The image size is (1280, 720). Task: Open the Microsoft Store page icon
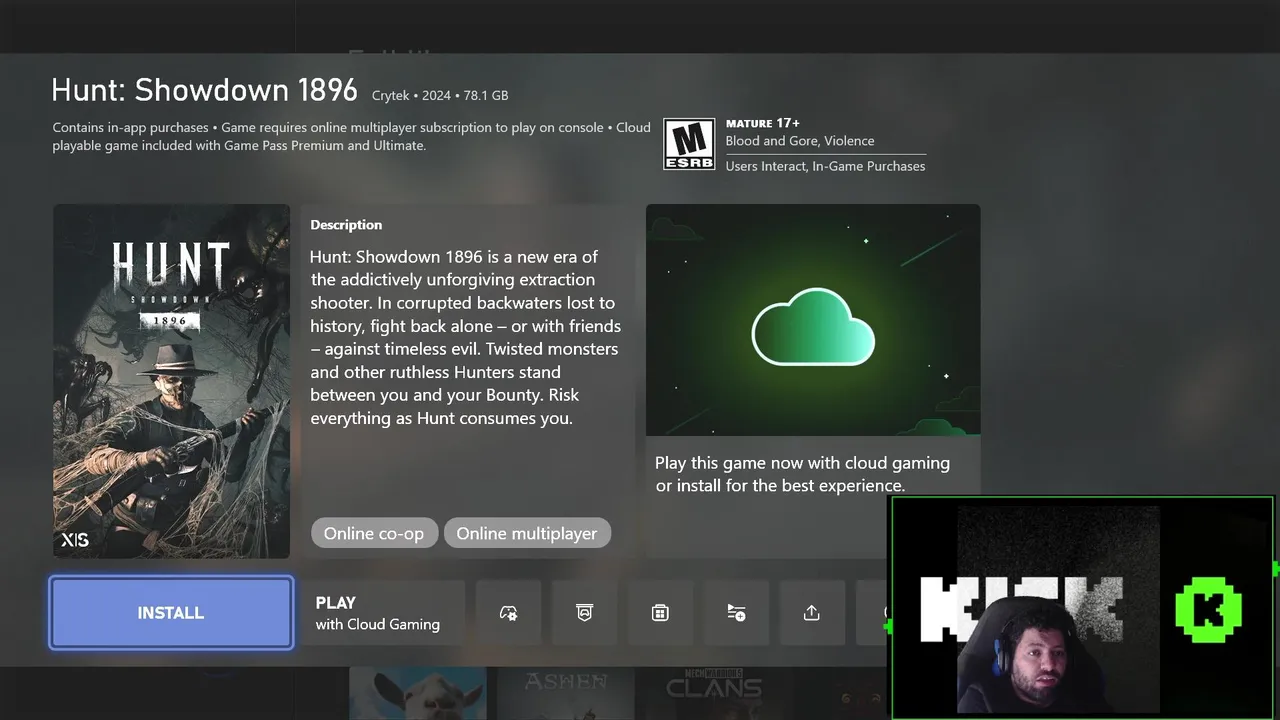tap(660, 613)
